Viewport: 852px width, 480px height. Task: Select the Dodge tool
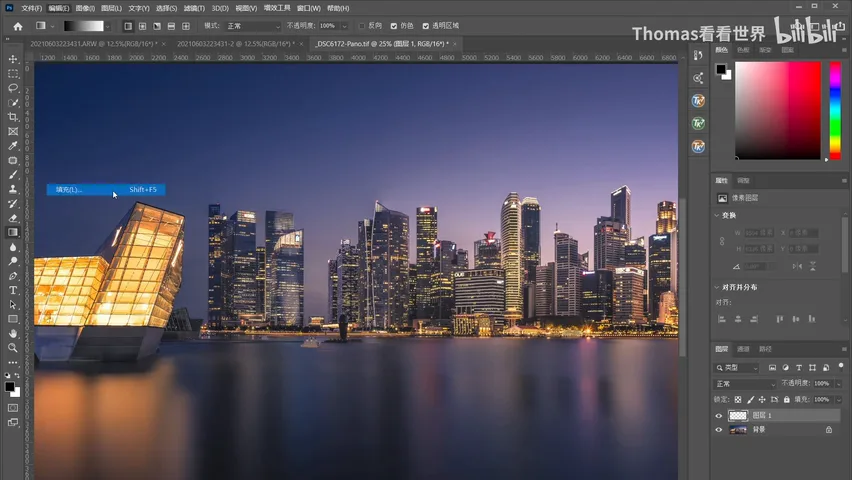(13, 261)
